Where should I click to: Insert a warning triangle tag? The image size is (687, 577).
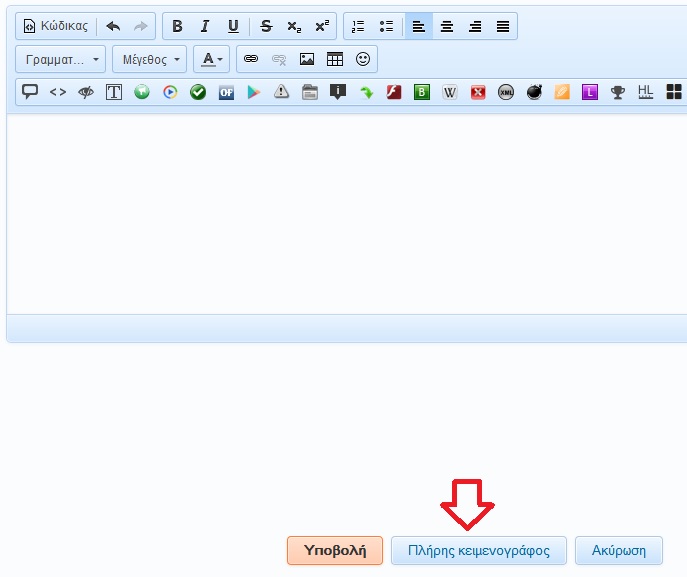click(281, 92)
